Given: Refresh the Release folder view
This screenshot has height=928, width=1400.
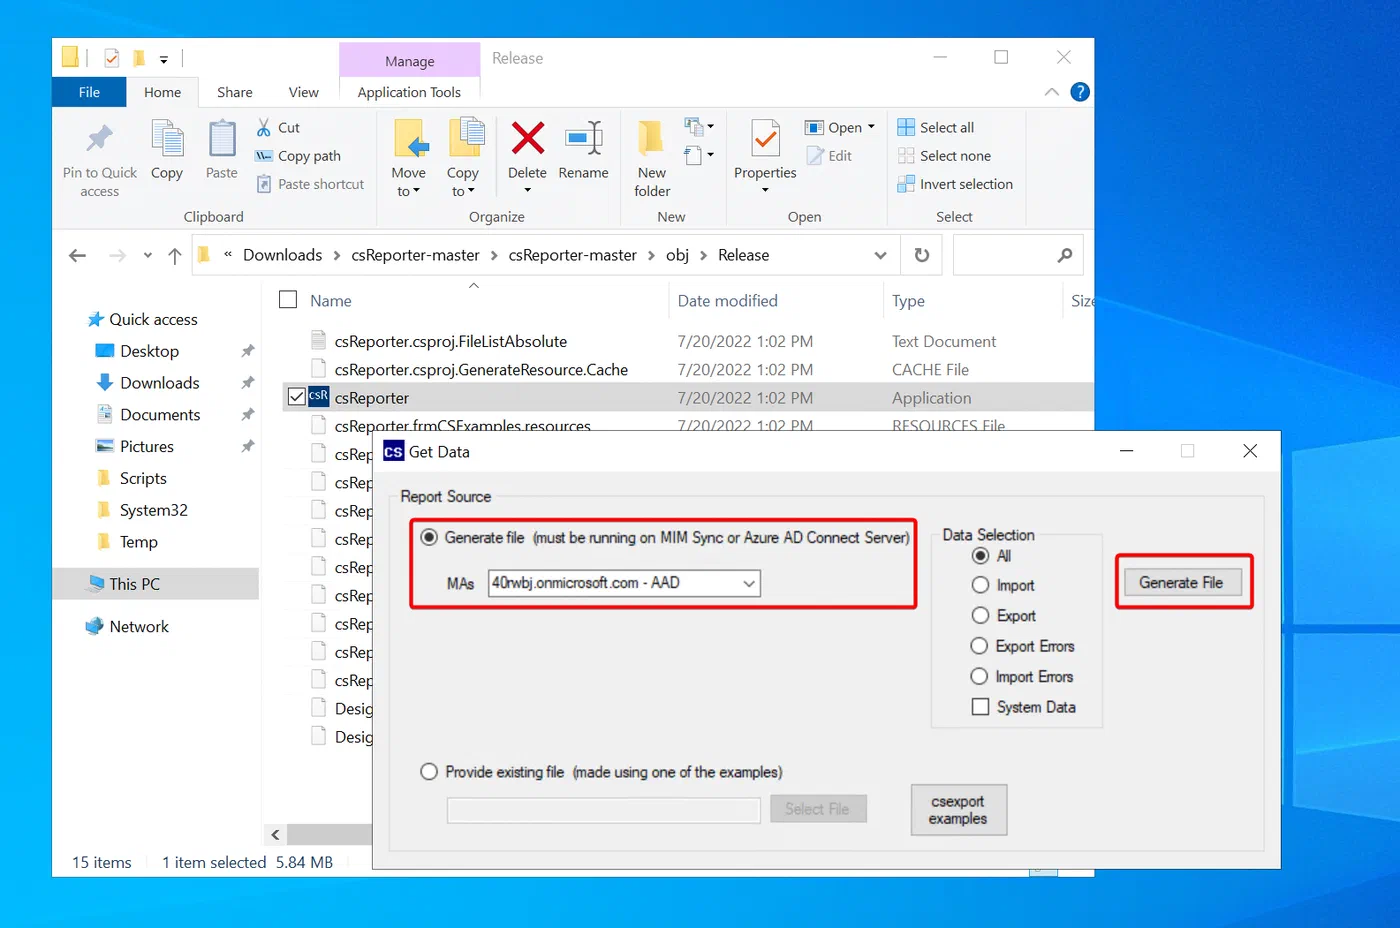Looking at the screenshot, I should point(922,255).
